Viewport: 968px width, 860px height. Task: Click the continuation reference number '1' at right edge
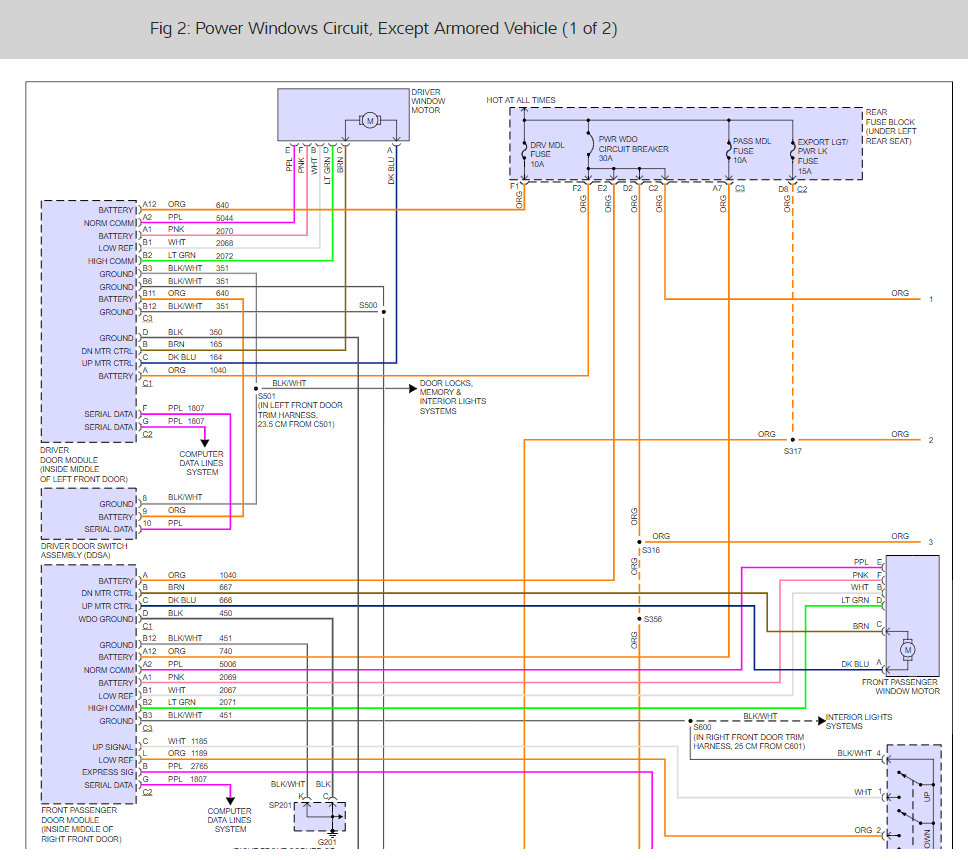tap(931, 299)
